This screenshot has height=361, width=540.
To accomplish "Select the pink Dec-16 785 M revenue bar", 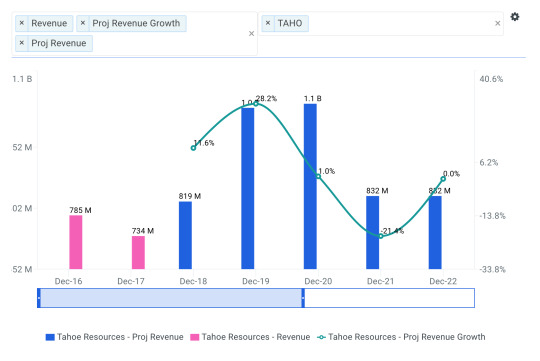I will coord(76,242).
